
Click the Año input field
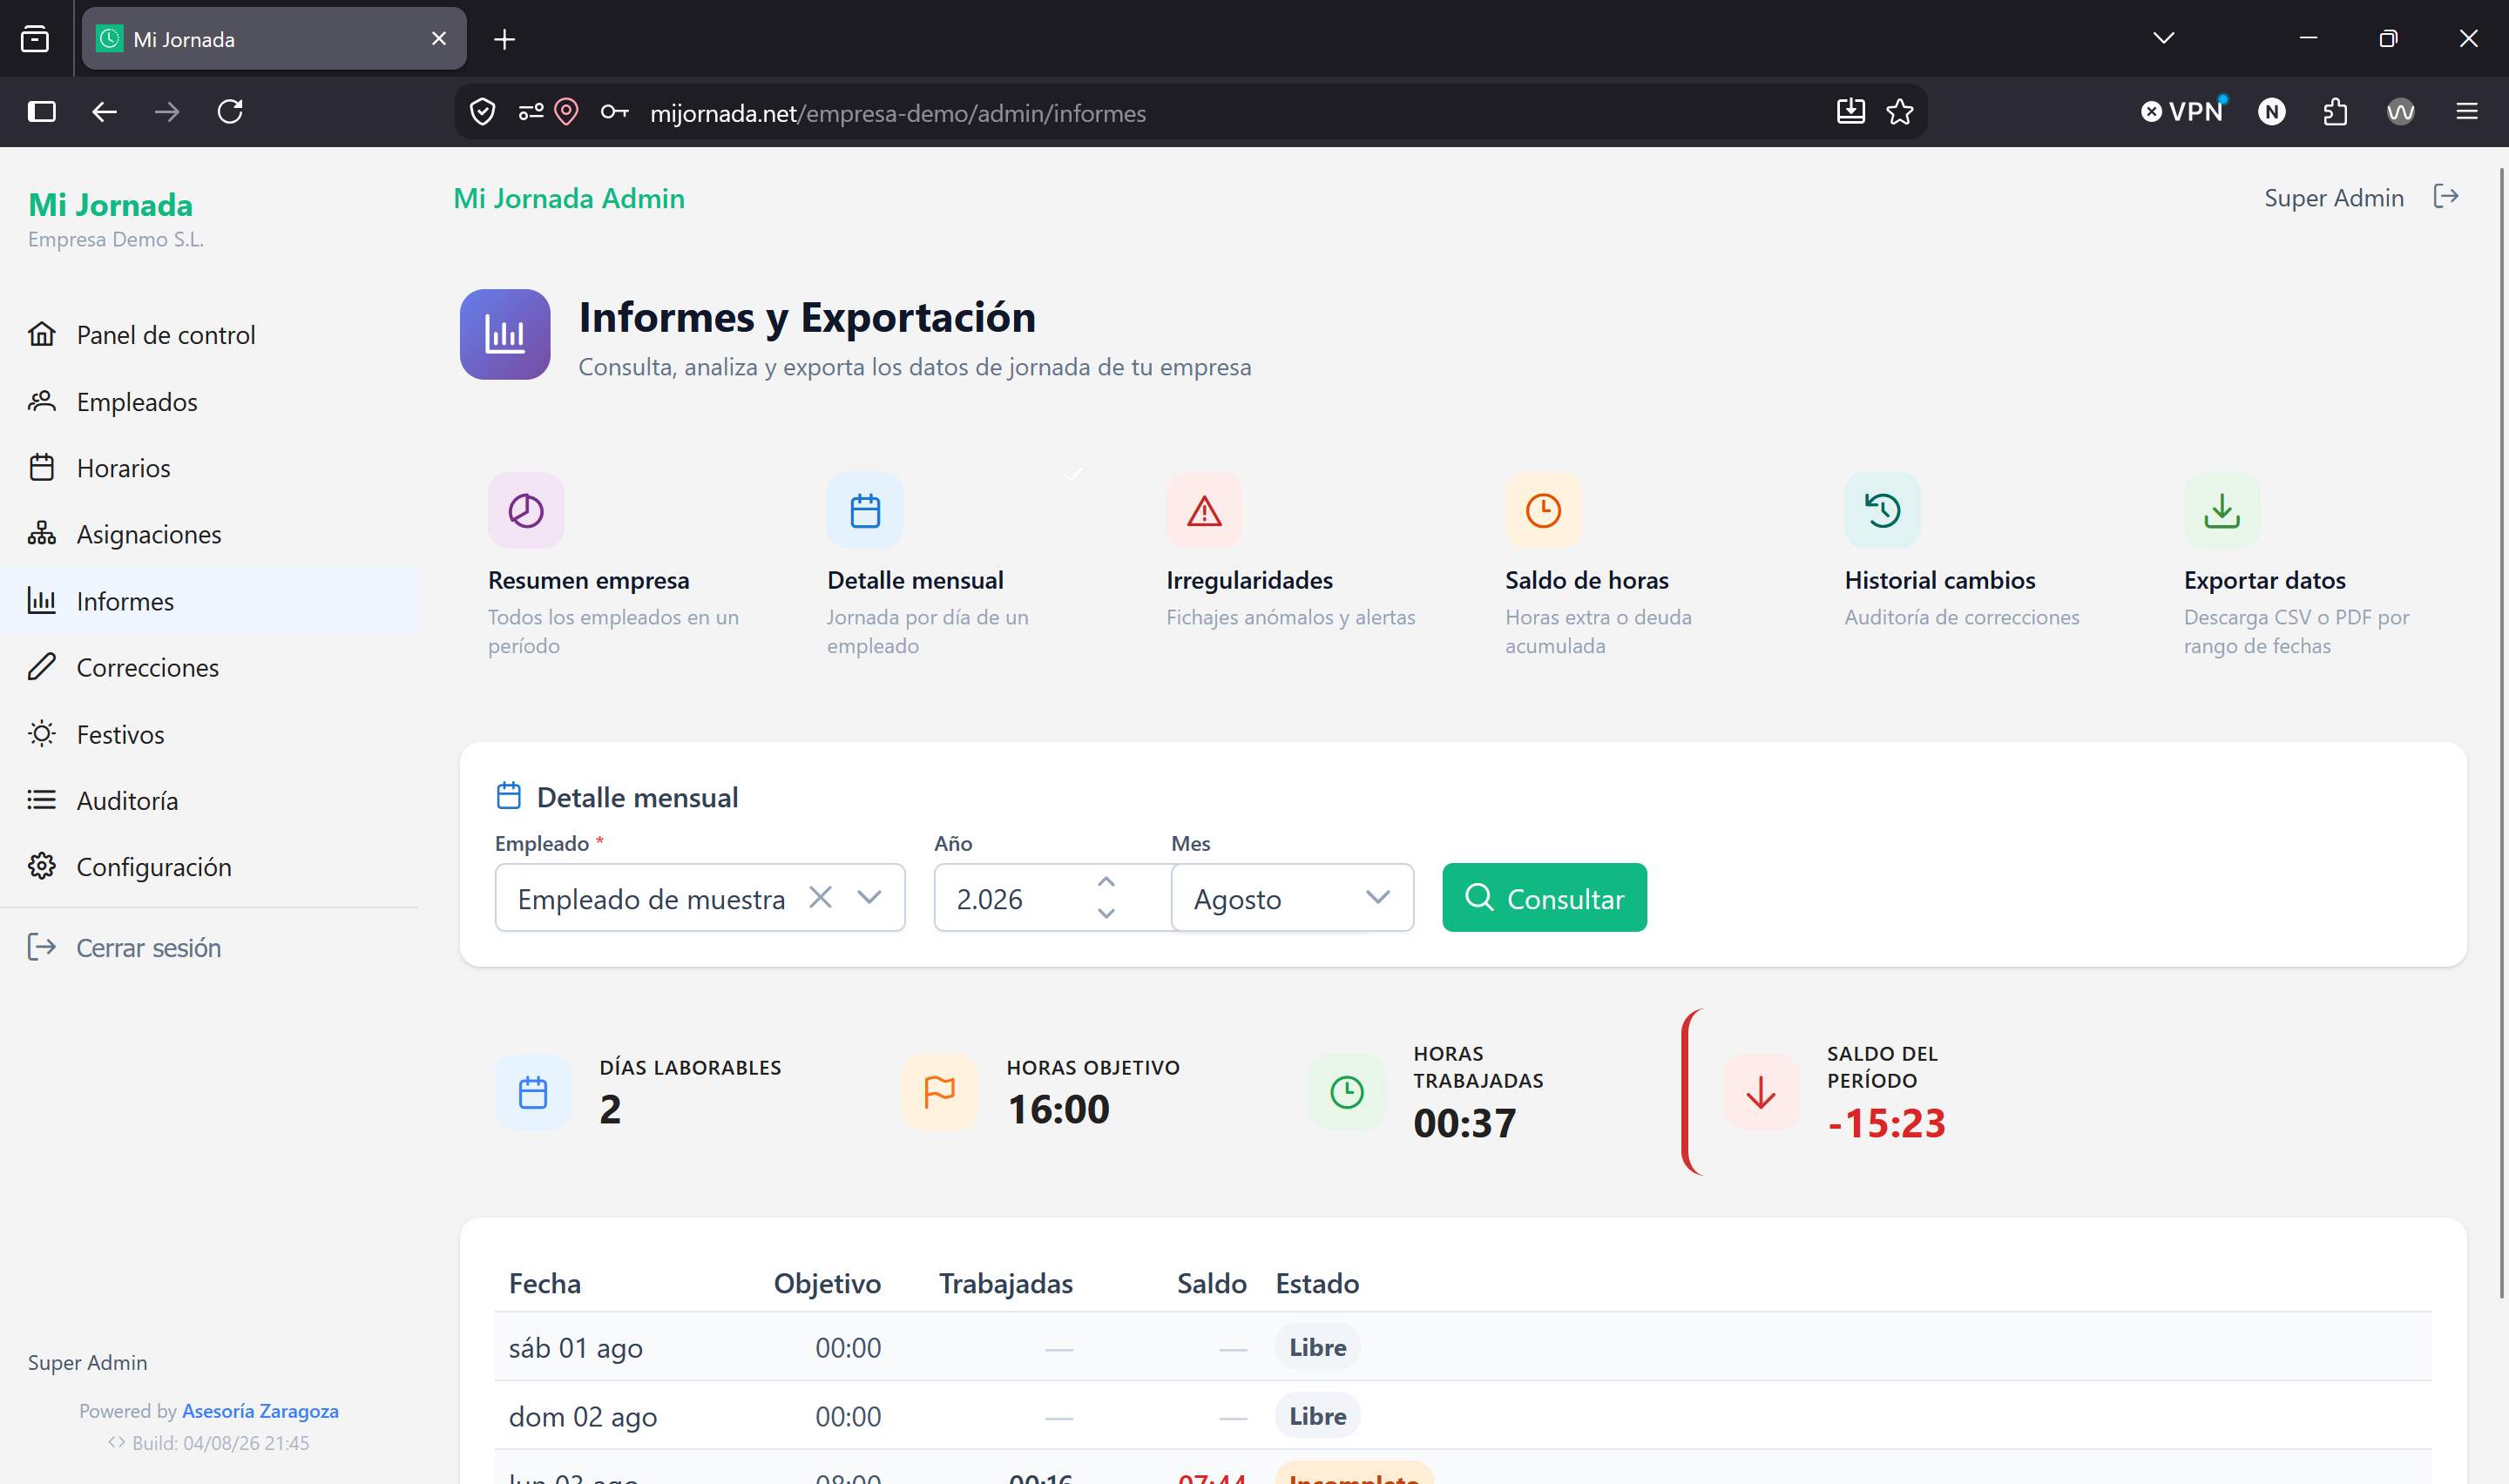point(1052,898)
